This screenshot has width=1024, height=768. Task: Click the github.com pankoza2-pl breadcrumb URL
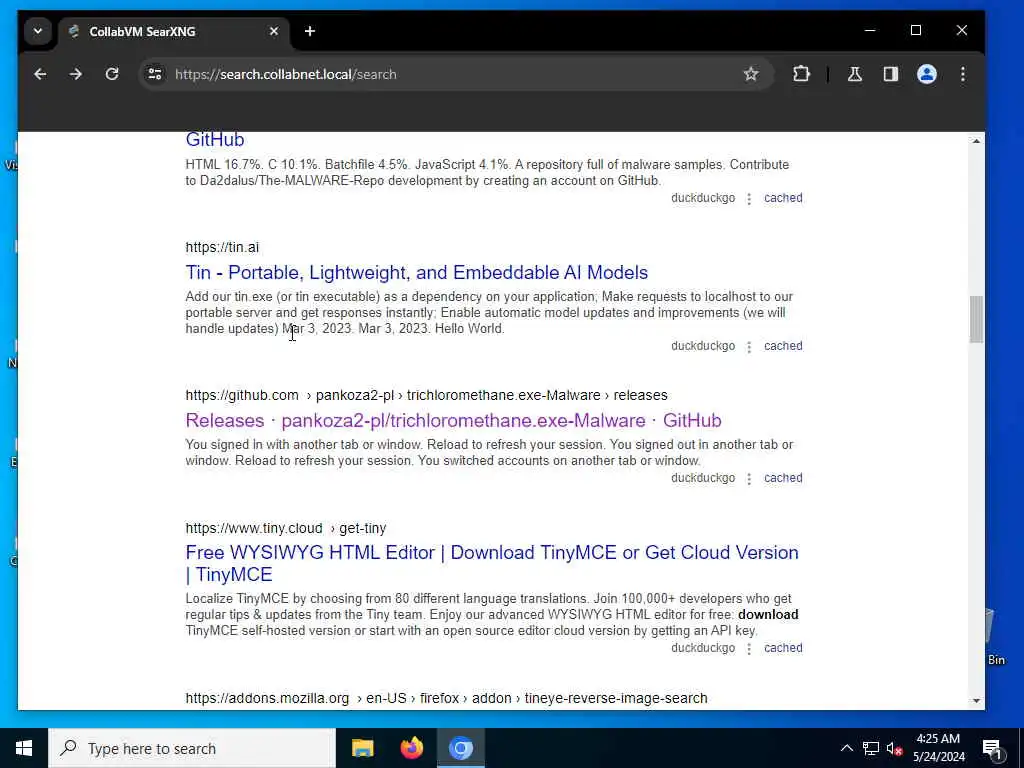426,396
